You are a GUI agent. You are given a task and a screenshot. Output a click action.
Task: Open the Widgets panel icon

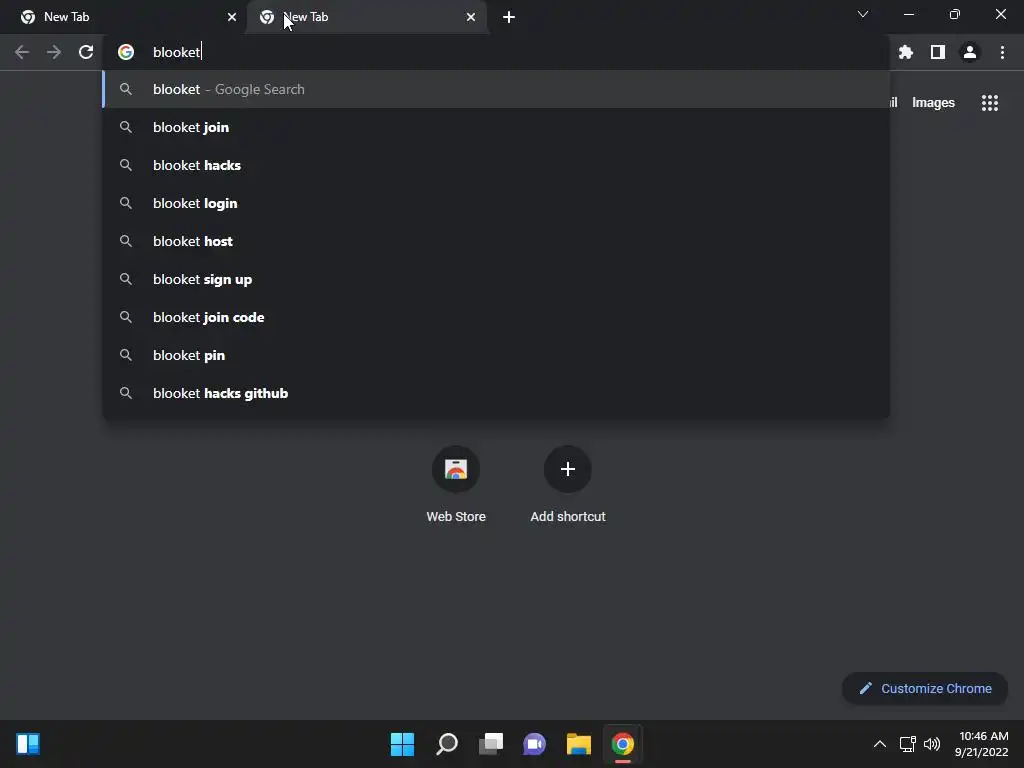click(x=28, y=744)
